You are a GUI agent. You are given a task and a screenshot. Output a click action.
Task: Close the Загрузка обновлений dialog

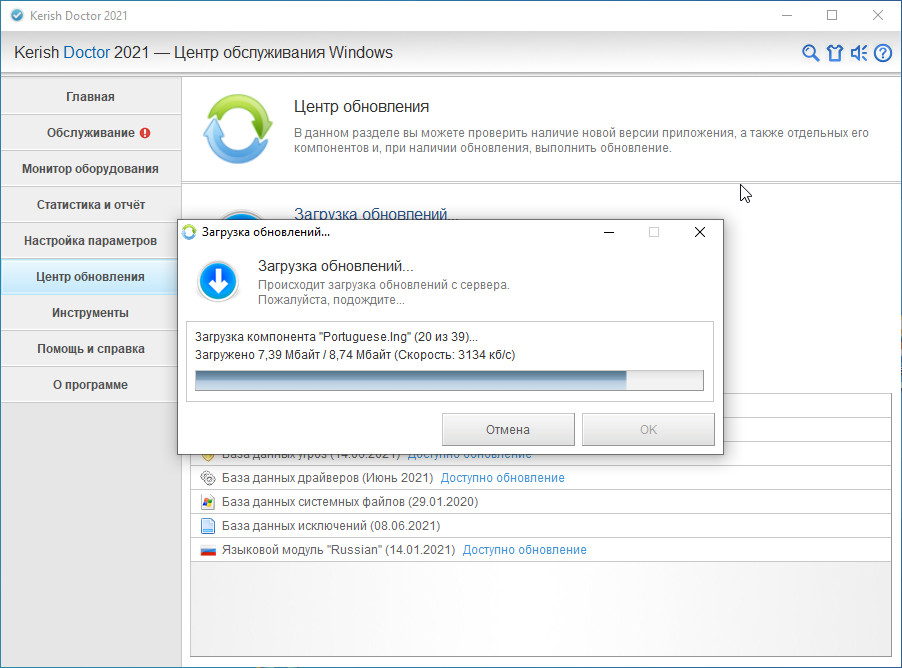[700, 232]
